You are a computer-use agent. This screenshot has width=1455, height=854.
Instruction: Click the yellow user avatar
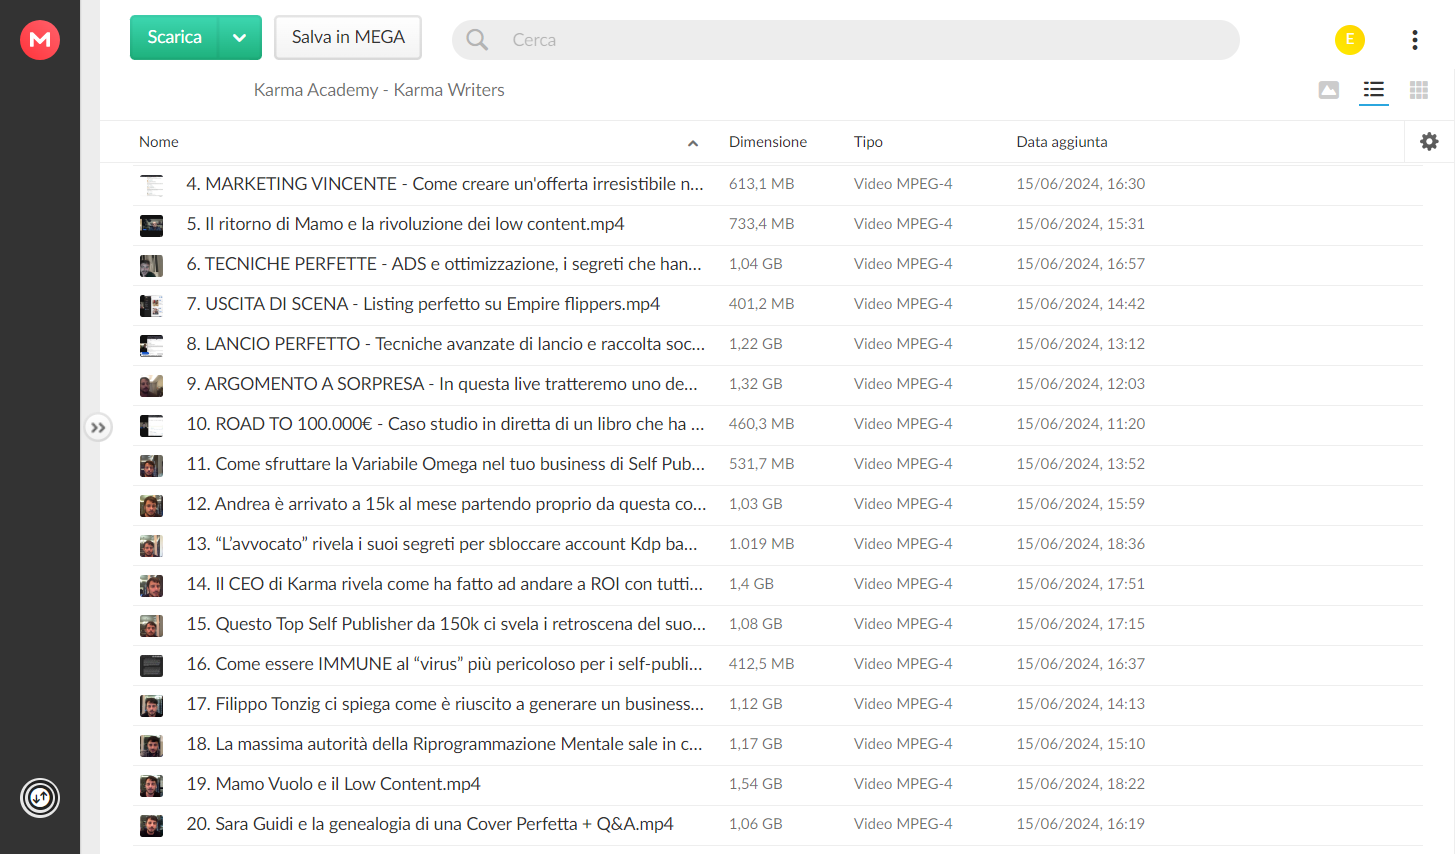tap(1350, 40)
